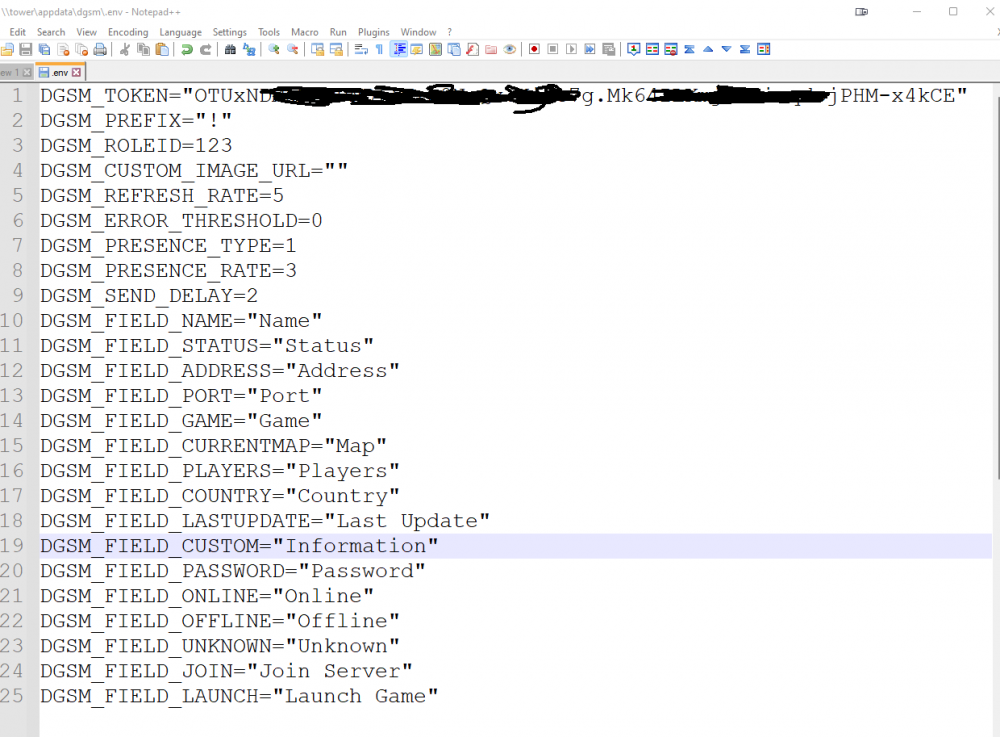This screenshot has height=737, width=1000.
Task: Click the Close document toolbar icon
Action: (x=63, y=50)
